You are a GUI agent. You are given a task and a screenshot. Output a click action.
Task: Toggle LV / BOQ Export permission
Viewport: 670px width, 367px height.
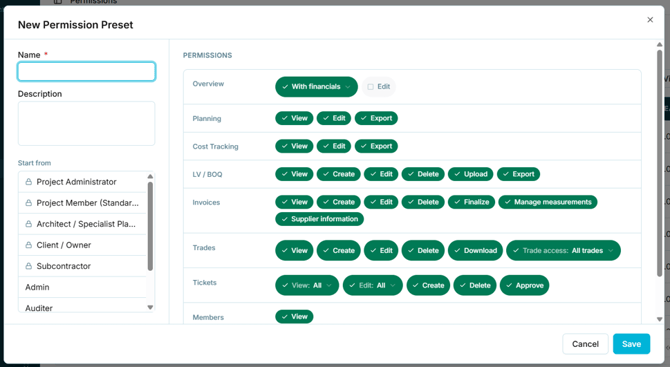pos(518,174)
